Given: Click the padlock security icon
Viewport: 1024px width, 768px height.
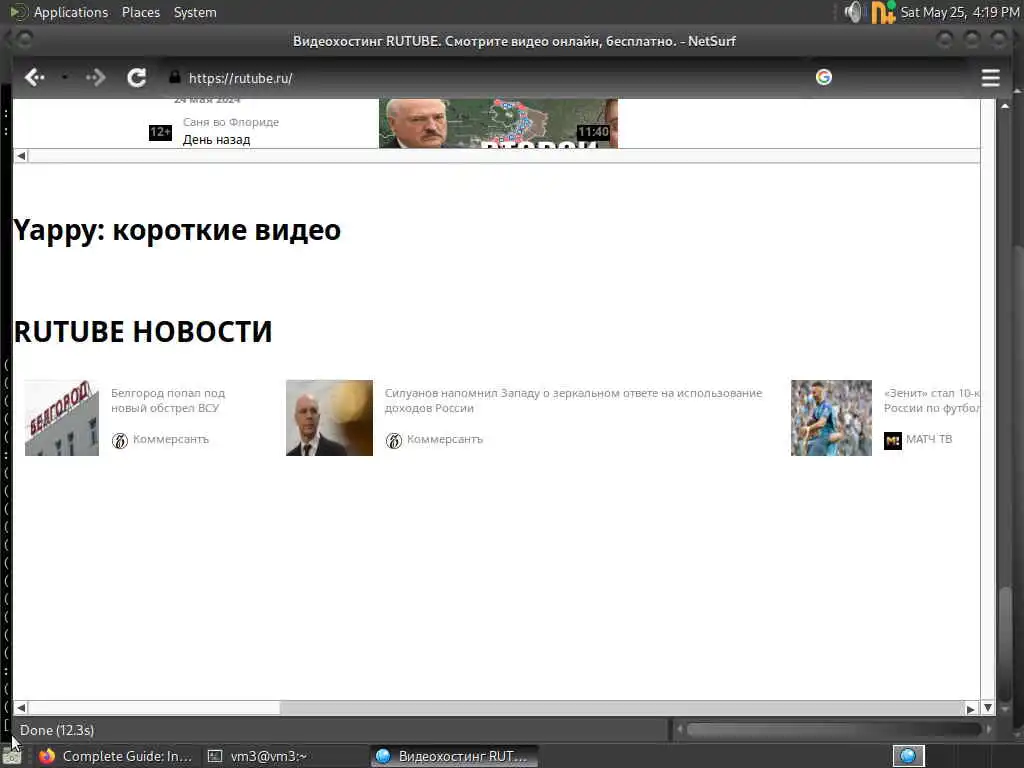Looking at the screenshot, I should (x=174, y=77).
